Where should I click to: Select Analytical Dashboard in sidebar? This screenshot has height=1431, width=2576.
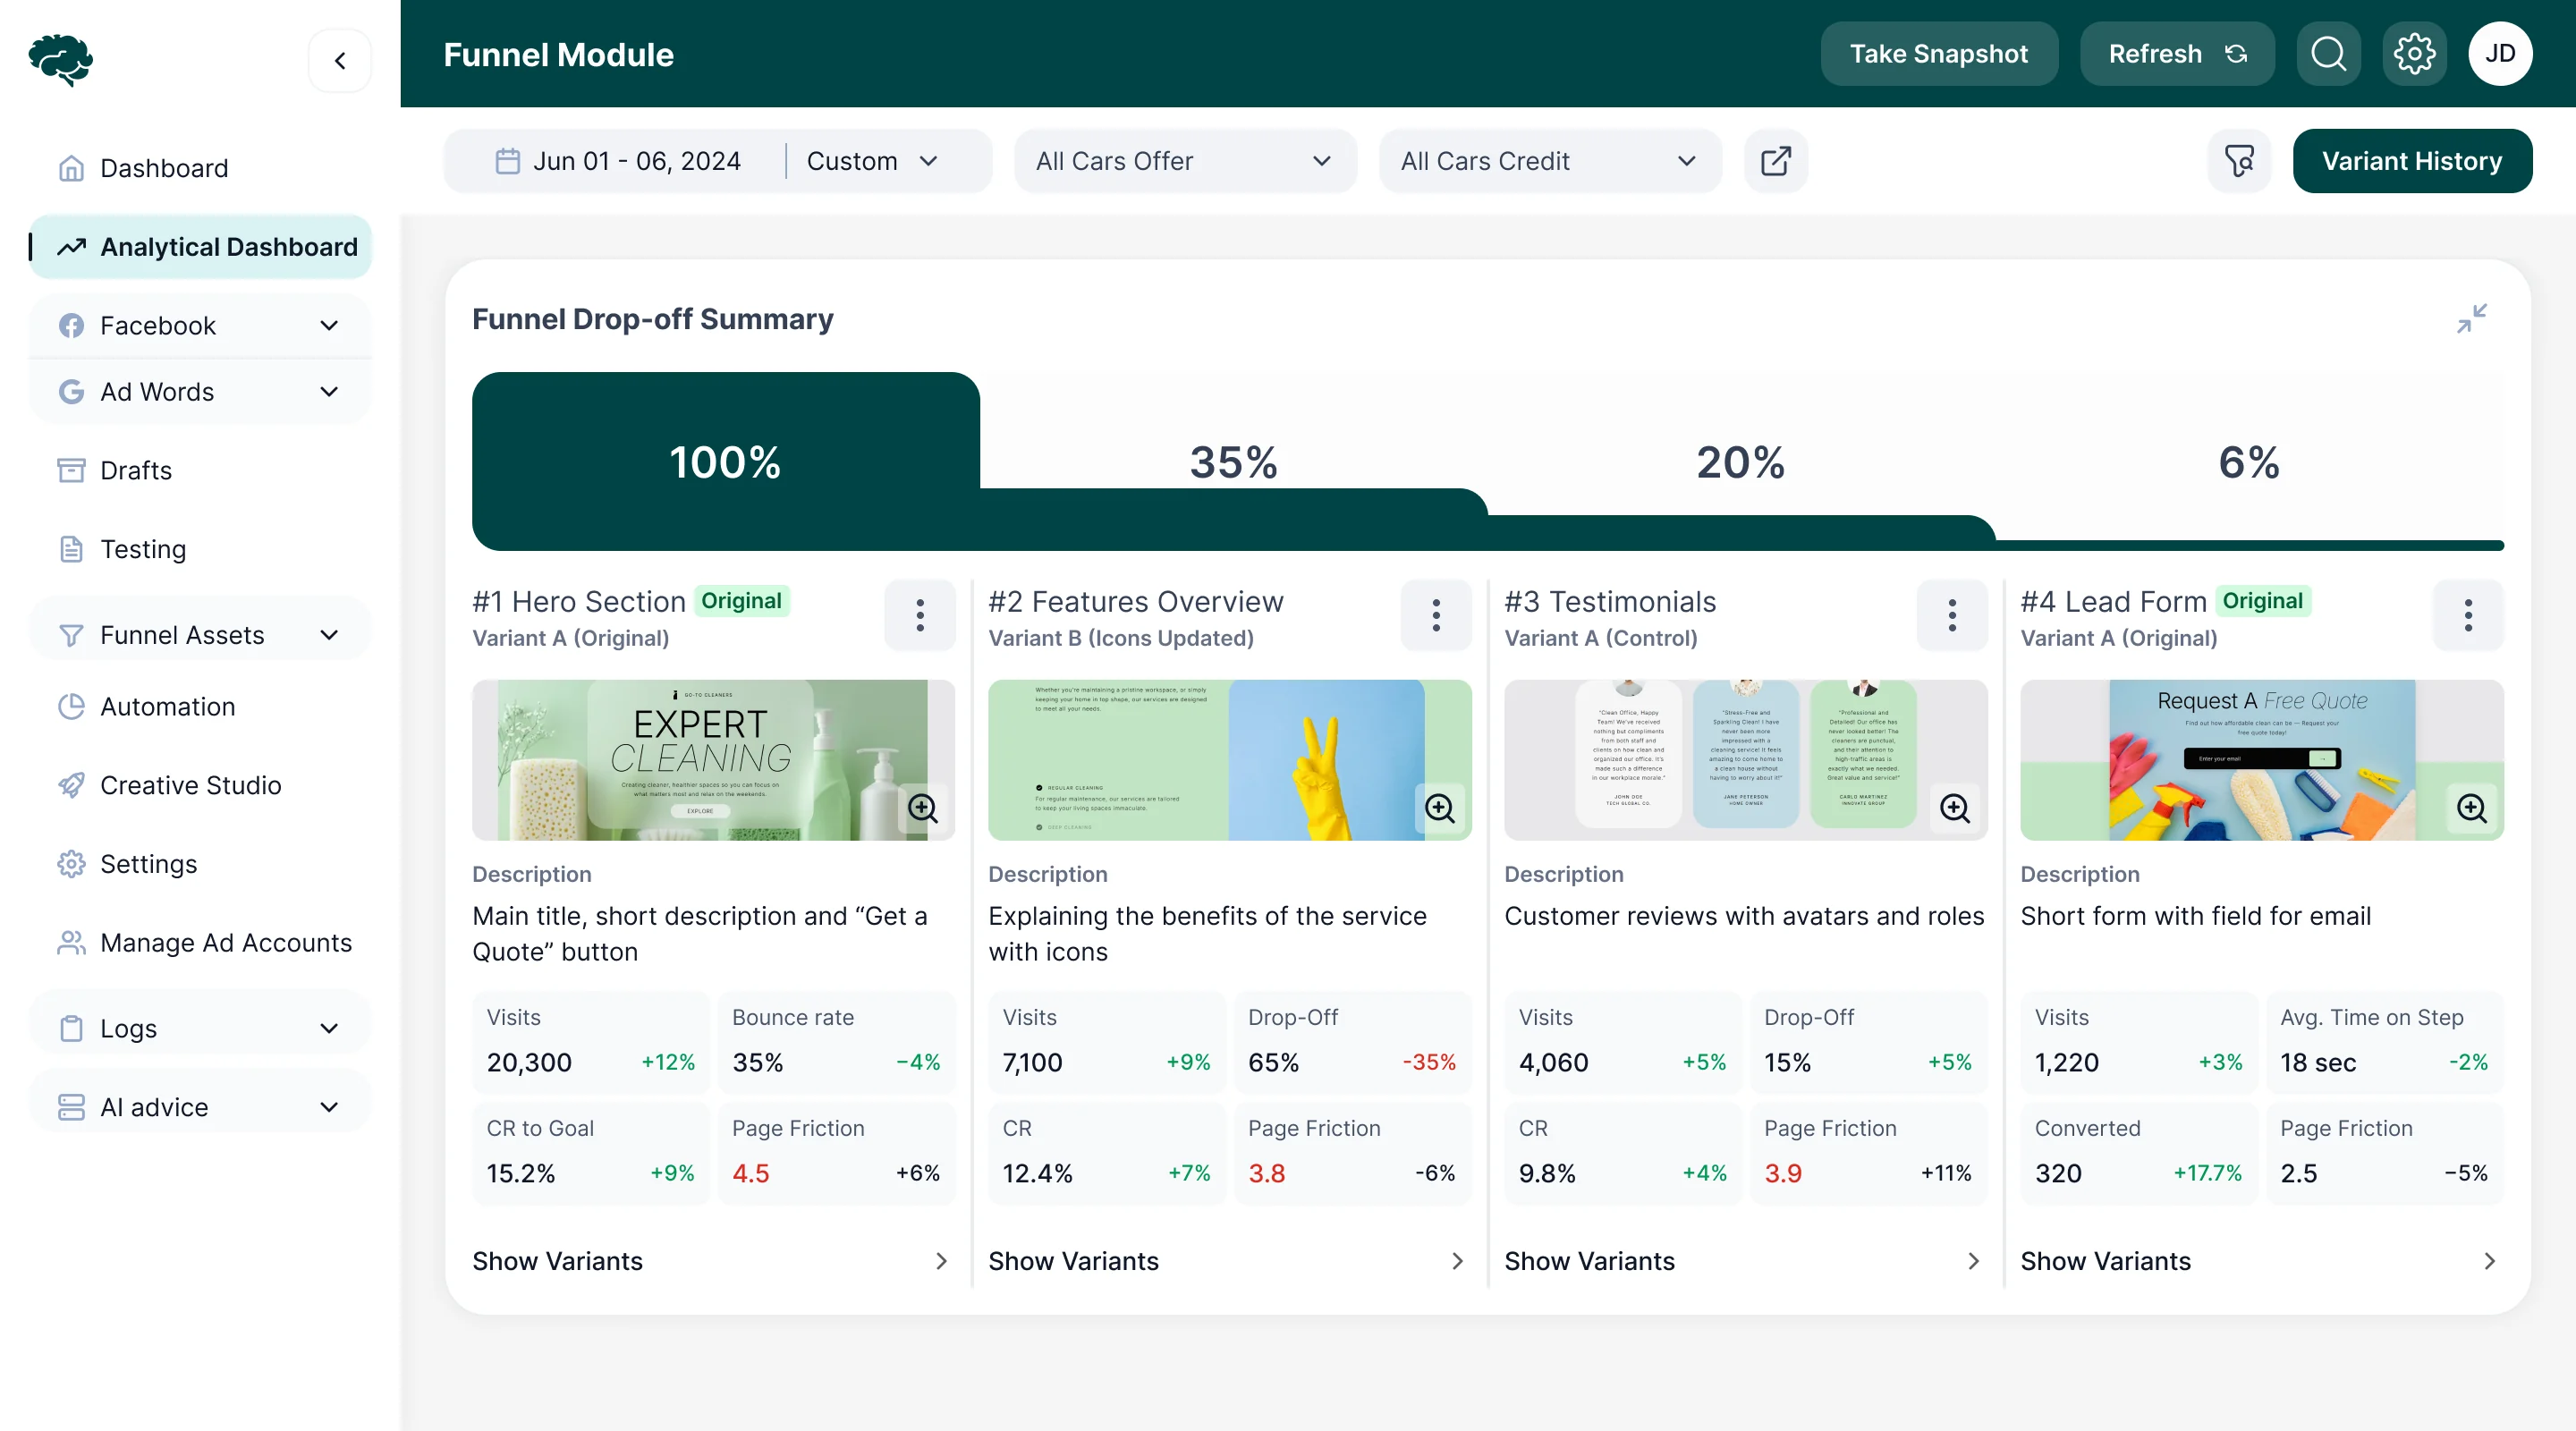pos(200,247)
